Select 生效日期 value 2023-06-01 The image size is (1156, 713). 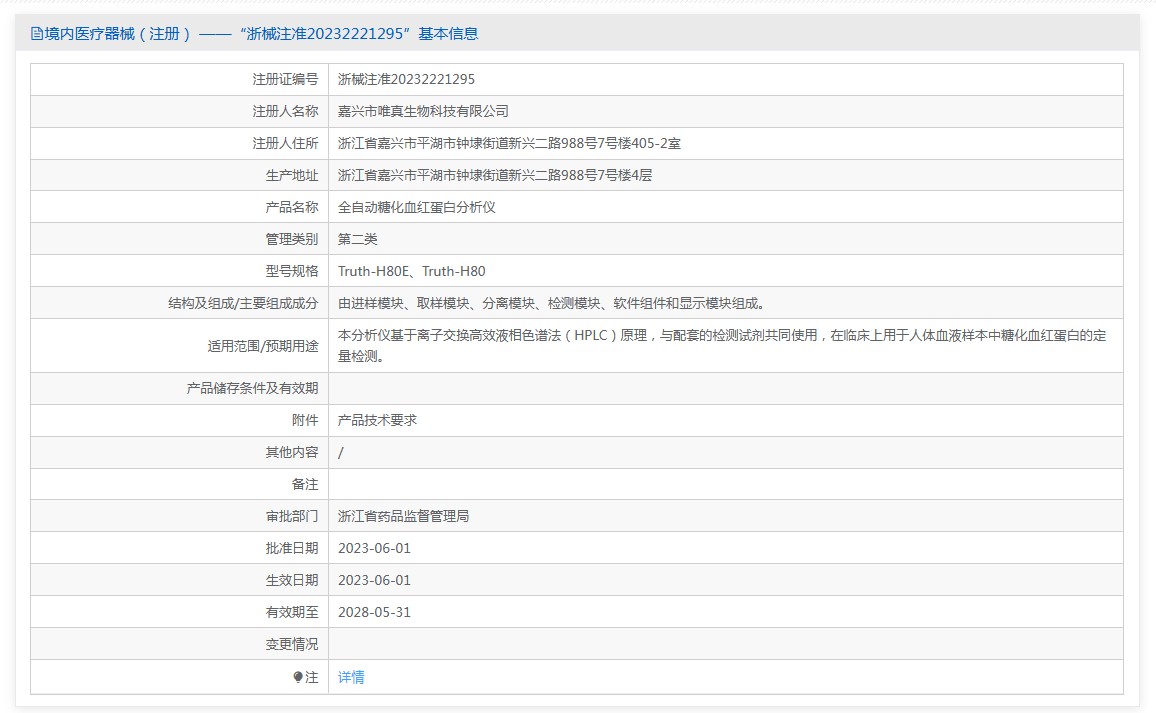tap(375, 580)
